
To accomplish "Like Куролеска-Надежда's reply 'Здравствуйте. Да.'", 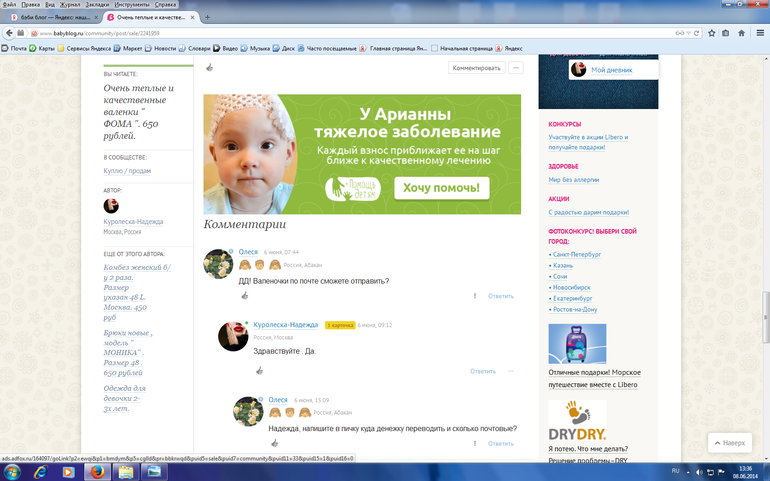I will tap(259, 370).
